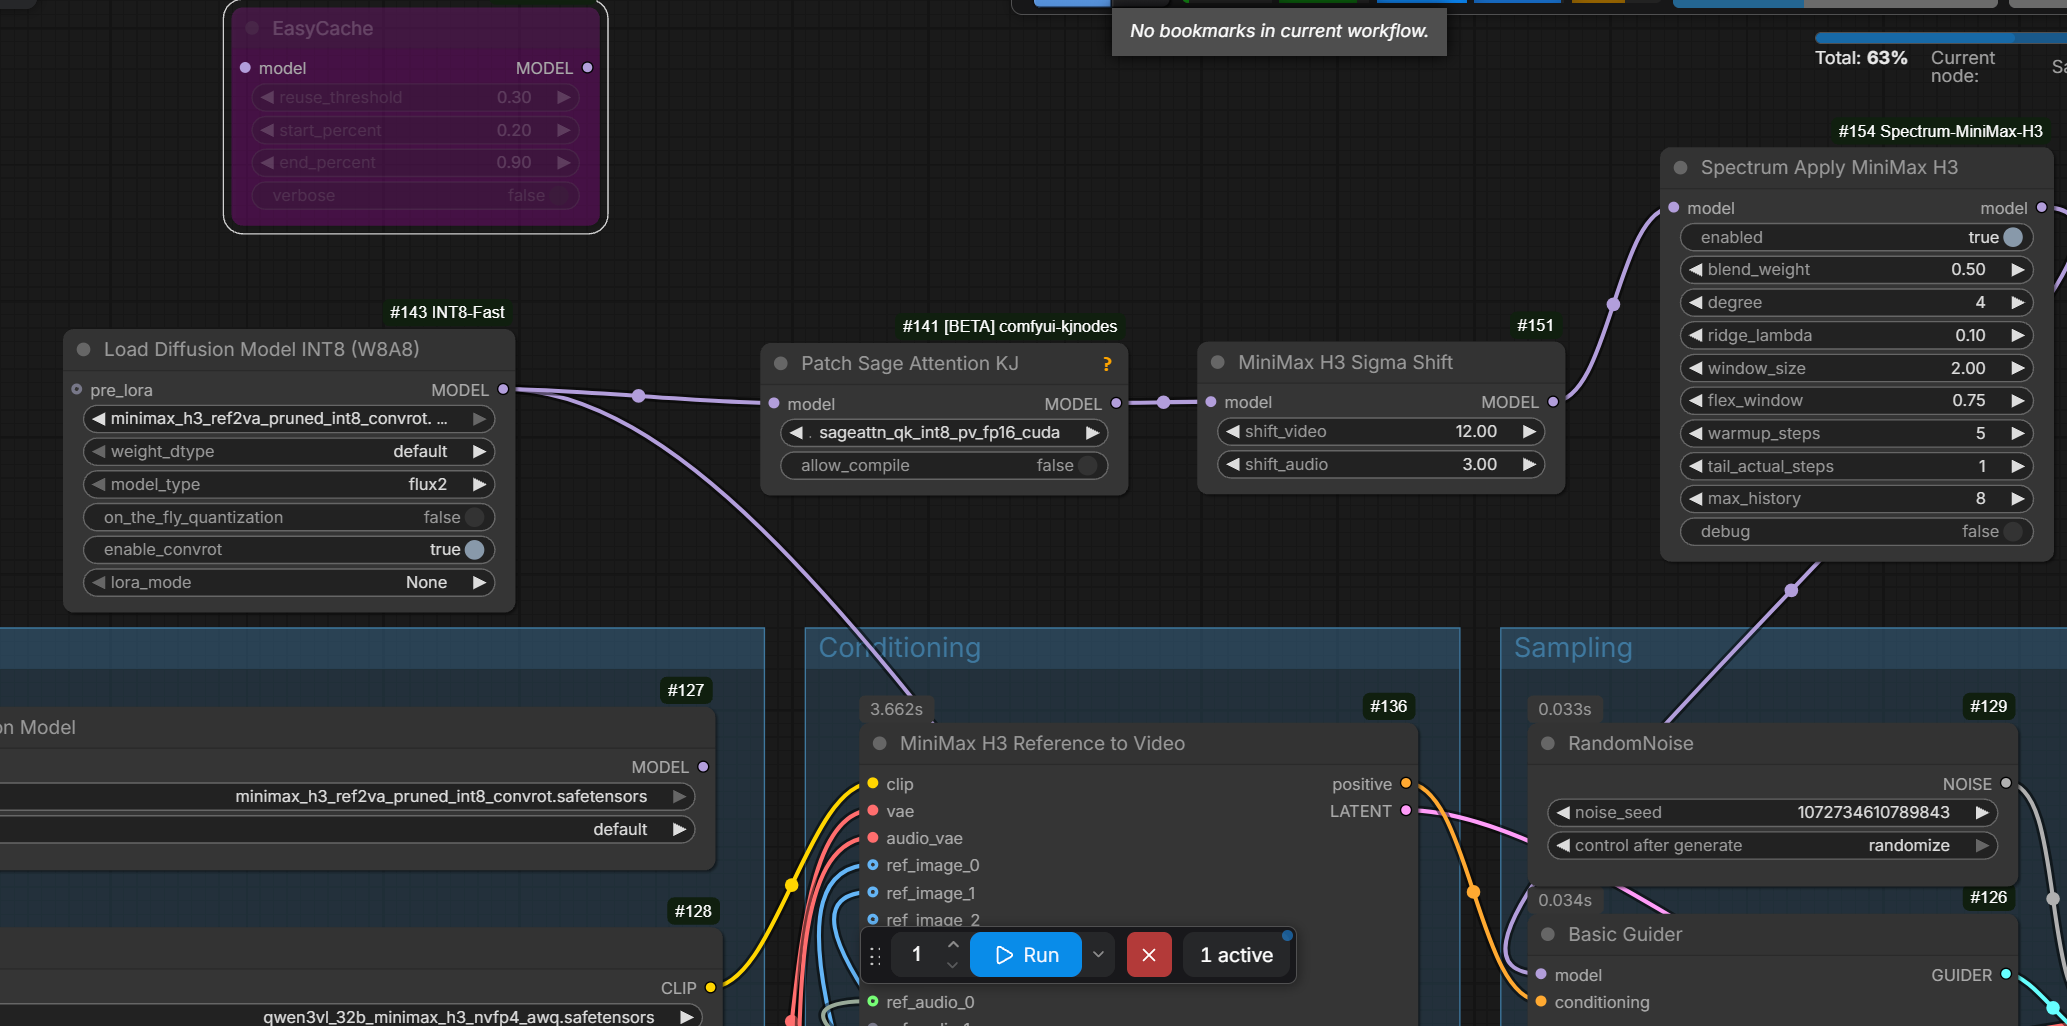Click the clip input socket on Reference to Video
2067x1026 pixels.
tap(873, 783)
